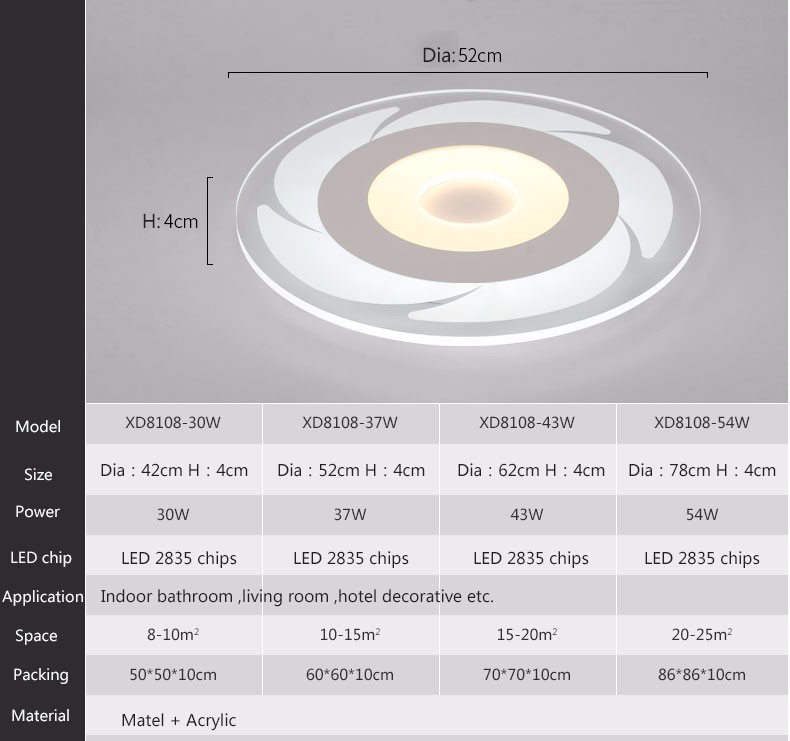The image size is (790, 741).
Task: Click 'LED 2835 chips' under XD8108-30W
Action: click(179, 558)
